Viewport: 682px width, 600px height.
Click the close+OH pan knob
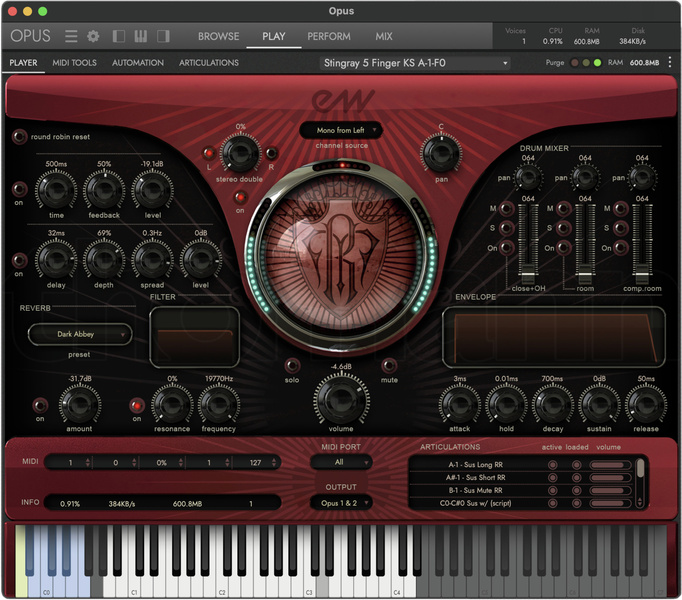coord(528,177)
